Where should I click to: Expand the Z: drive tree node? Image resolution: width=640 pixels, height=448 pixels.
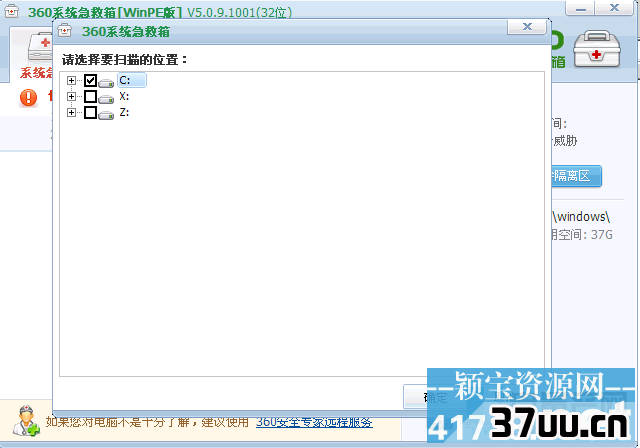tap(71, 112)
